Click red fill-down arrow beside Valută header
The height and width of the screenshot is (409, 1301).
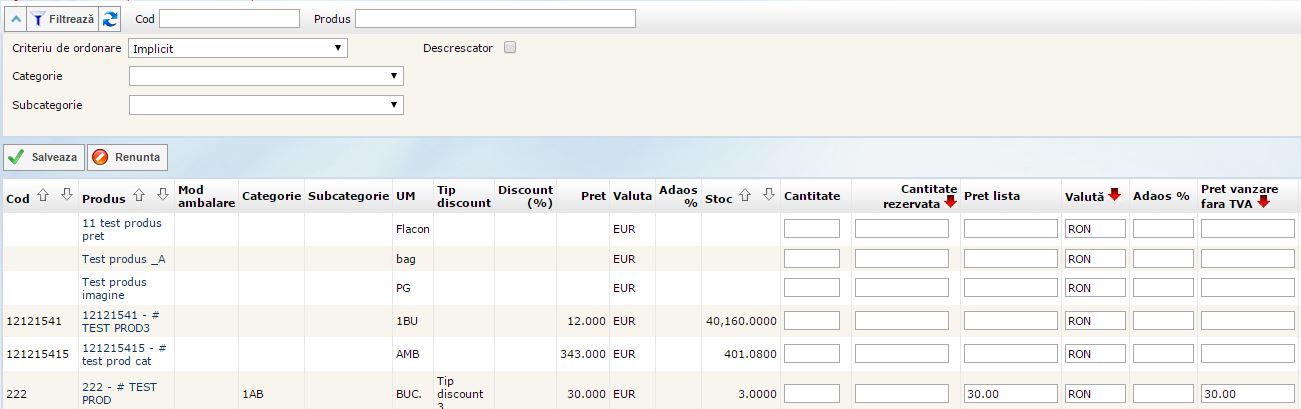pyautogui.click(x=1114, y=195)
